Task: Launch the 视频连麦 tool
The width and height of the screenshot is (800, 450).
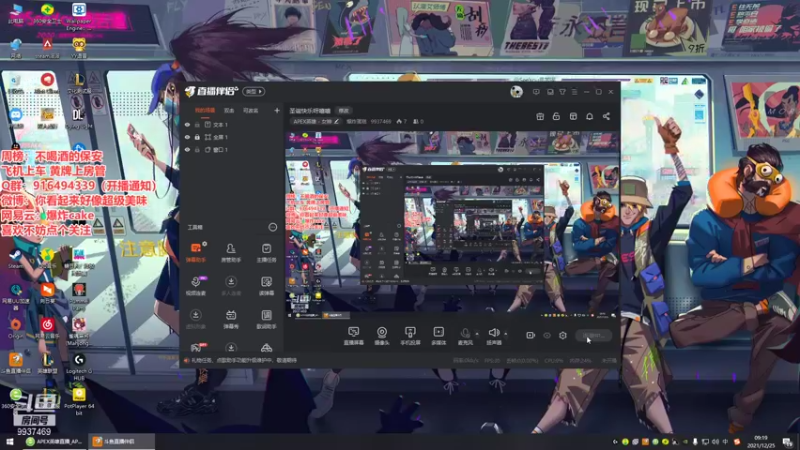Action: 196,286
